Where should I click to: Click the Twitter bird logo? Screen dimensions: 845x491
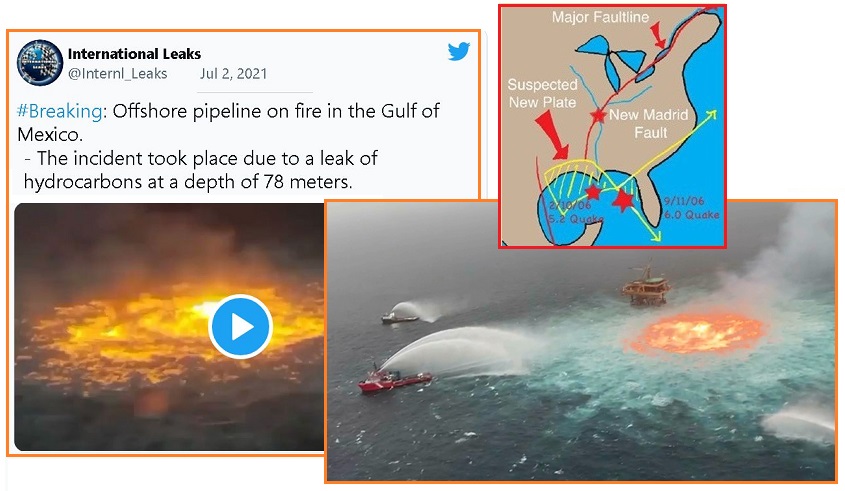pyautogui.click(x=459, y=51)
